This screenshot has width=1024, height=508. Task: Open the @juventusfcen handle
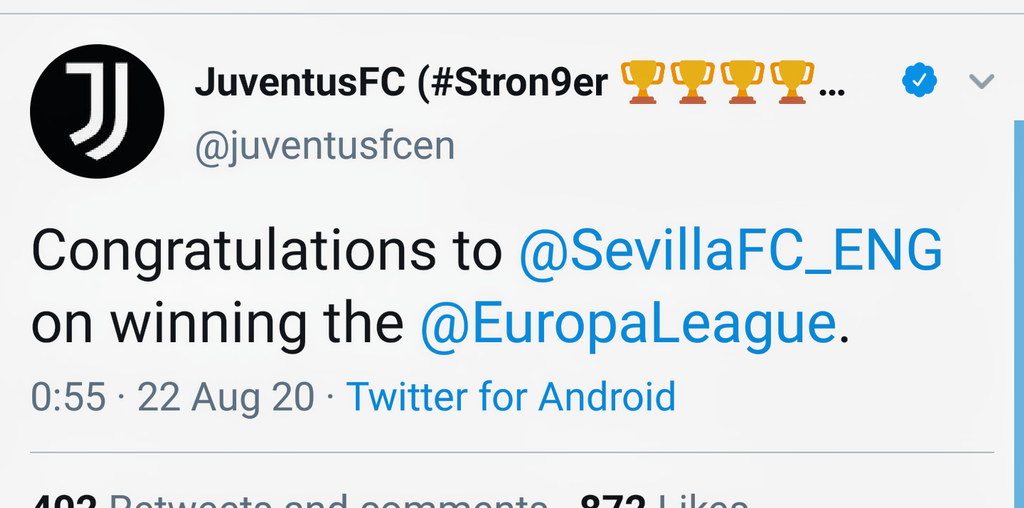pyautogui.click(x=325, y=147)
